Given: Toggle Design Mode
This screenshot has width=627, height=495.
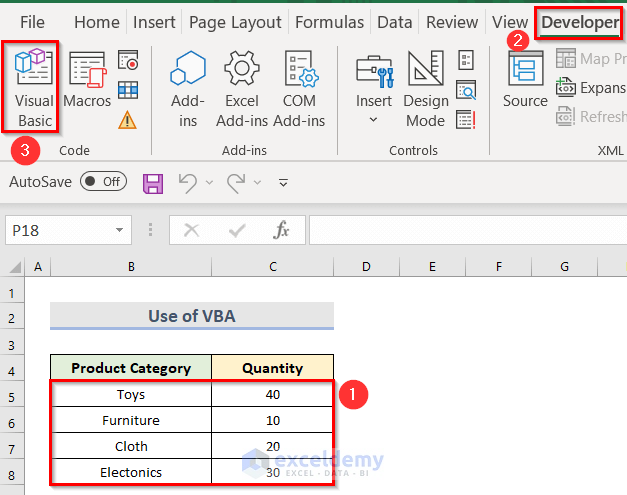Looking at the screenshot, I should 425,88.
